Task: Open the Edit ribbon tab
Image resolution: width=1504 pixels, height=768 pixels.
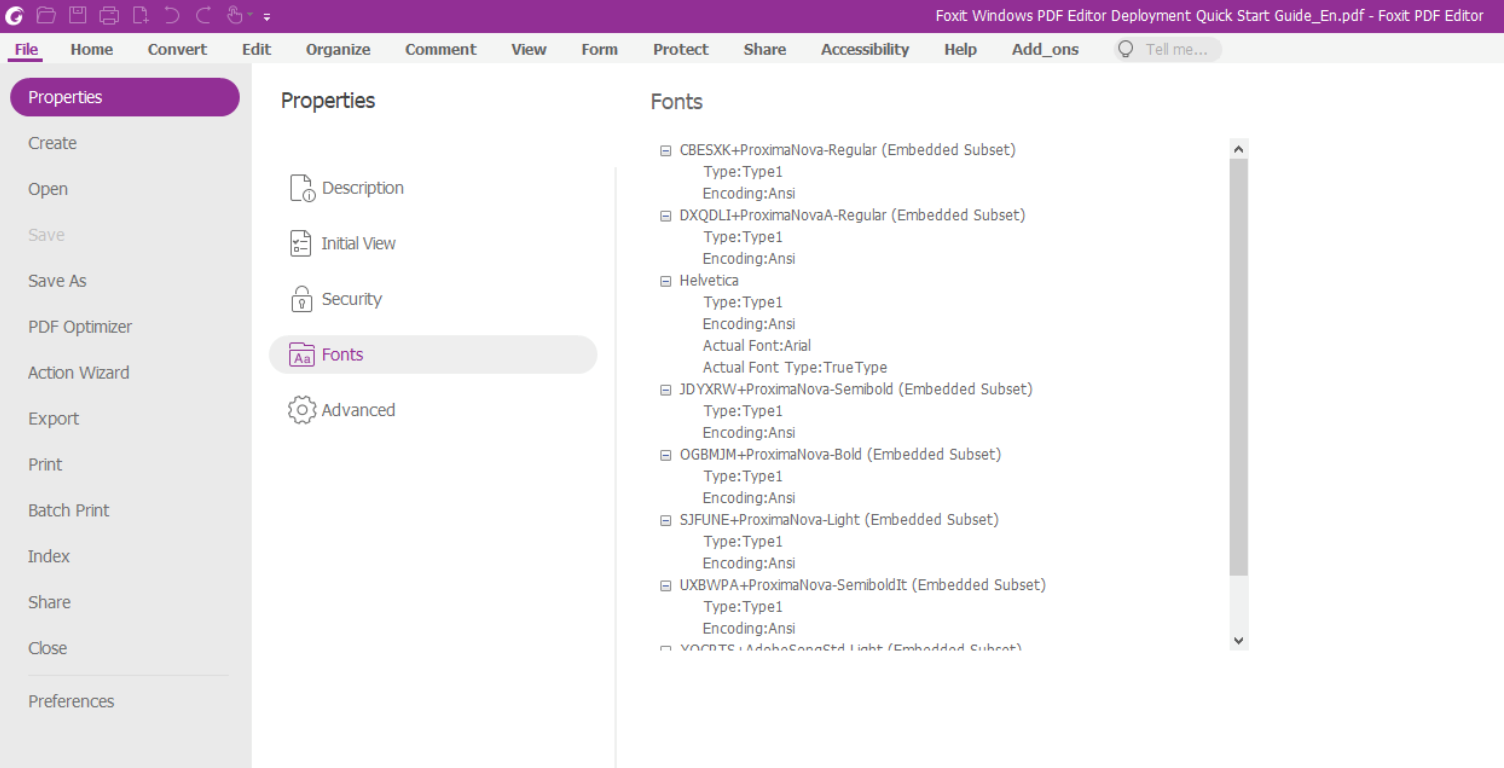Action: (x=257, y=49)
